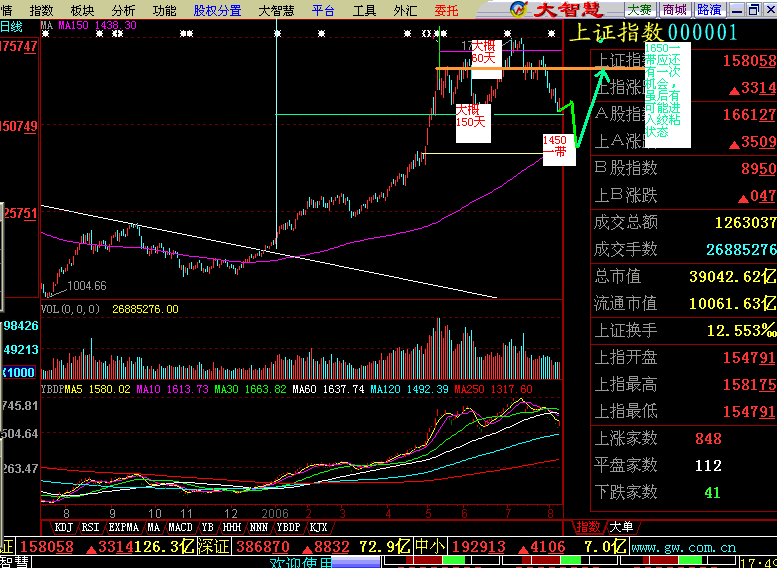Screen dimensions: 777x568
Task: Click the 下跌家数 41 row
Action: [684, 492]
